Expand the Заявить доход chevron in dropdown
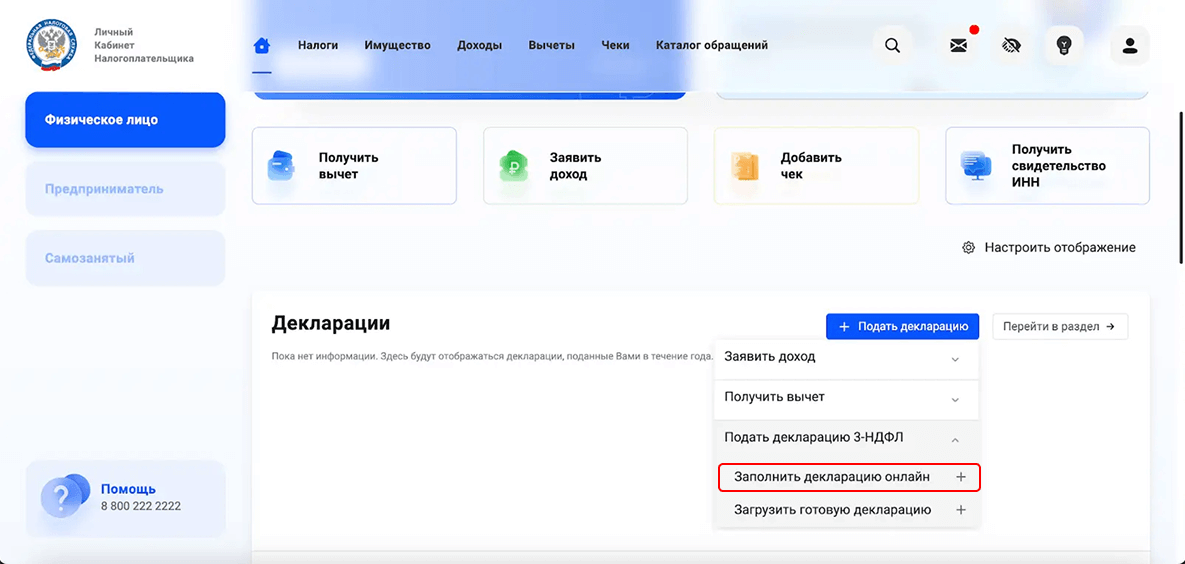1185x564 pixels. [x=955, y=359]
